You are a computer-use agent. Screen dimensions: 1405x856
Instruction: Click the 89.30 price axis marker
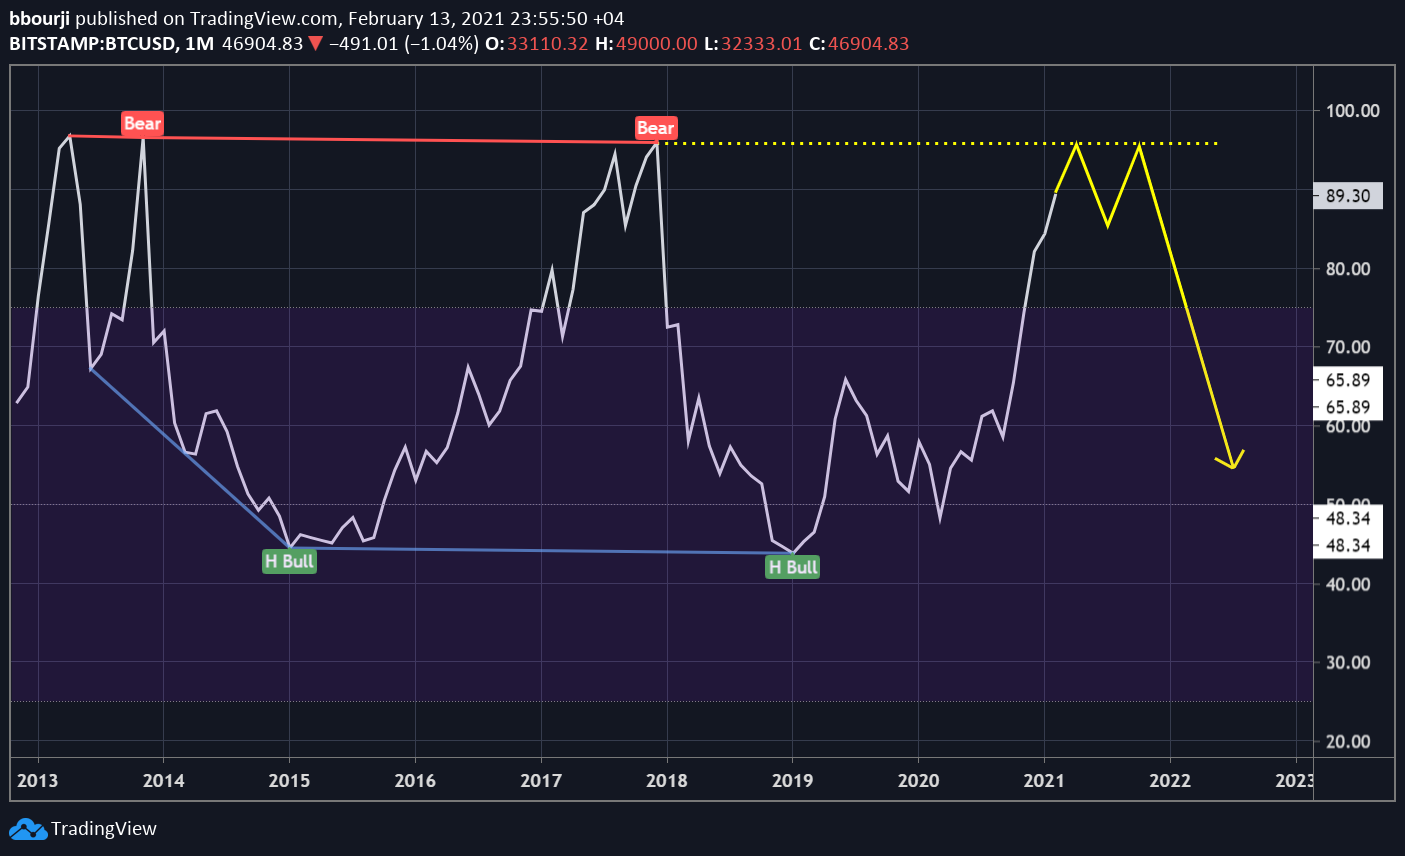pos(1348,195)
